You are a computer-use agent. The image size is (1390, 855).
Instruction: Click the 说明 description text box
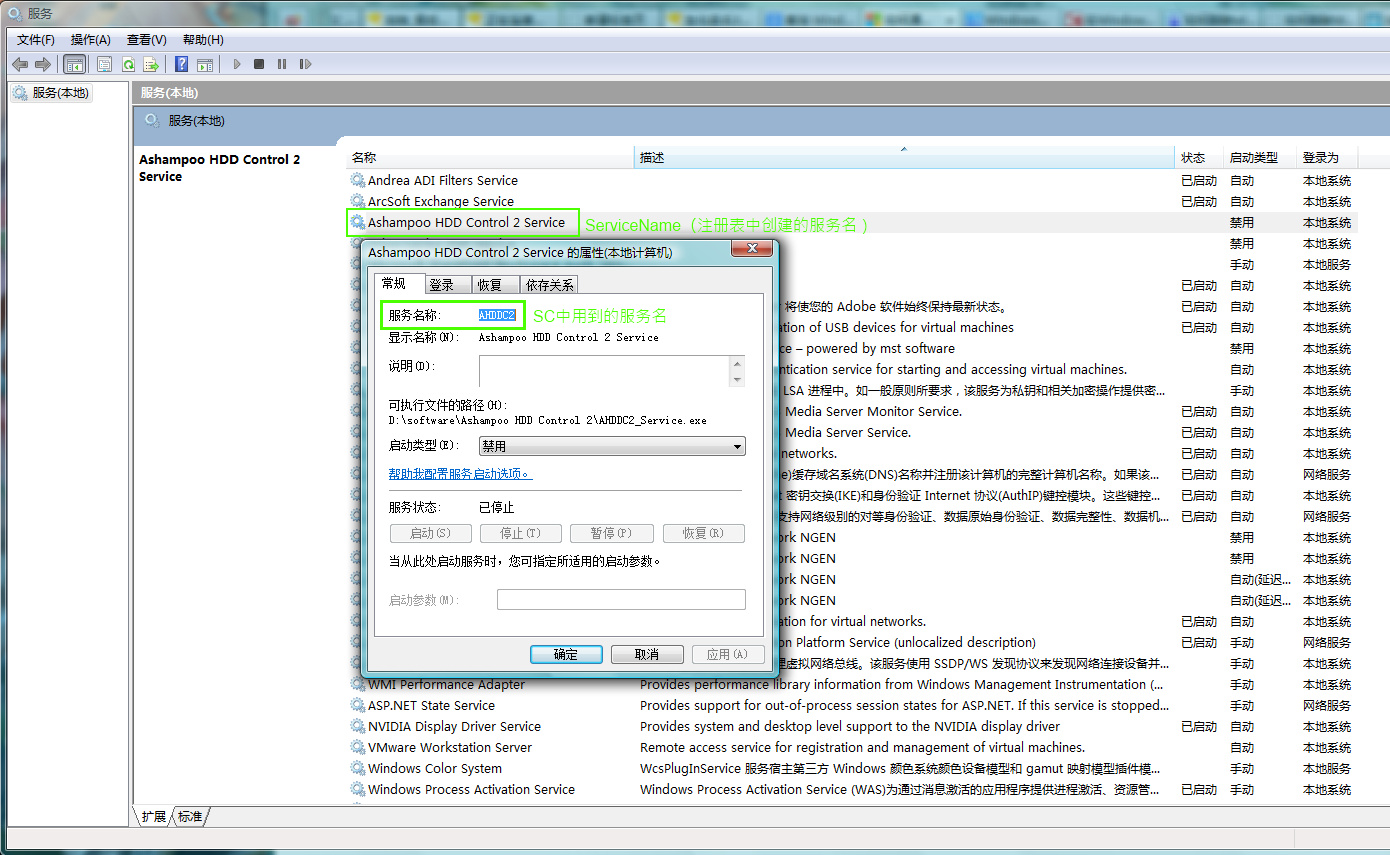[605, 371]
